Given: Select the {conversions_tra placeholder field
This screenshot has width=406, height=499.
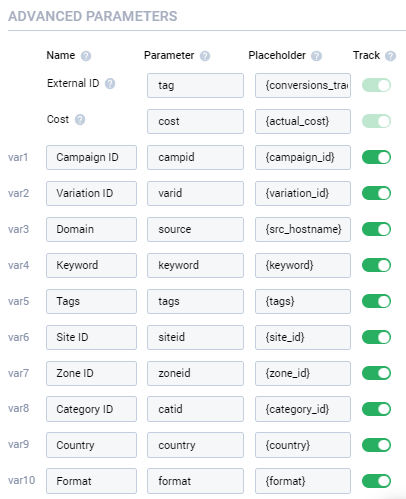Looking at the screenshot, I should [303, 86].
